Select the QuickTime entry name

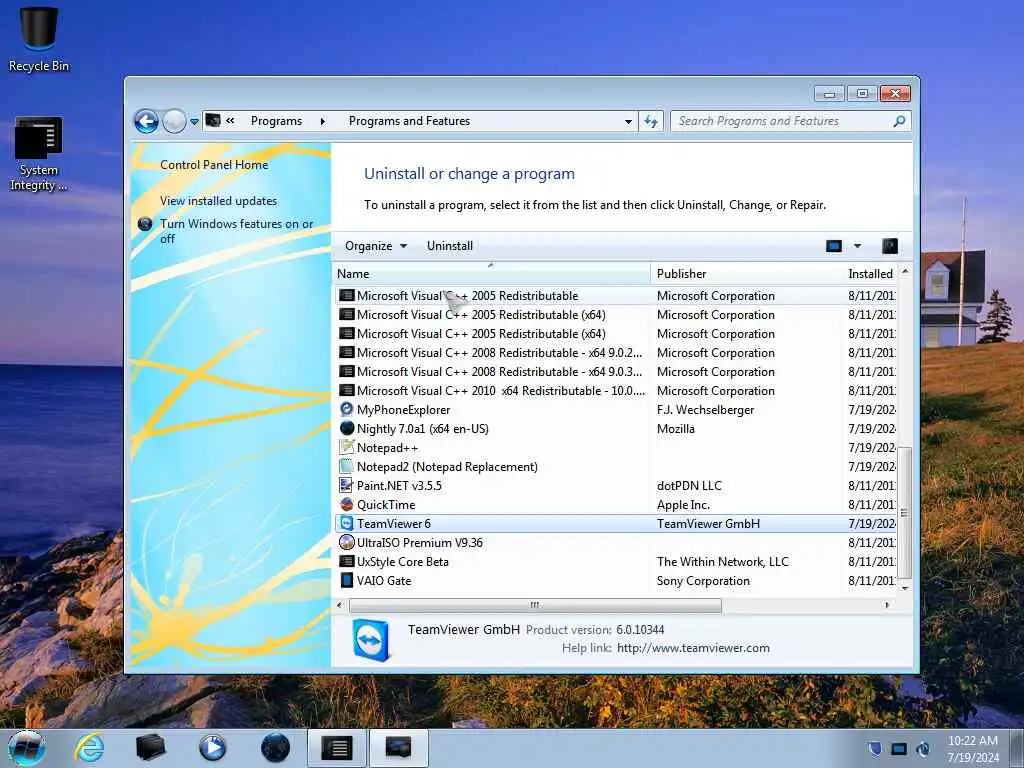pyautogui.click(x=386, y=504)
